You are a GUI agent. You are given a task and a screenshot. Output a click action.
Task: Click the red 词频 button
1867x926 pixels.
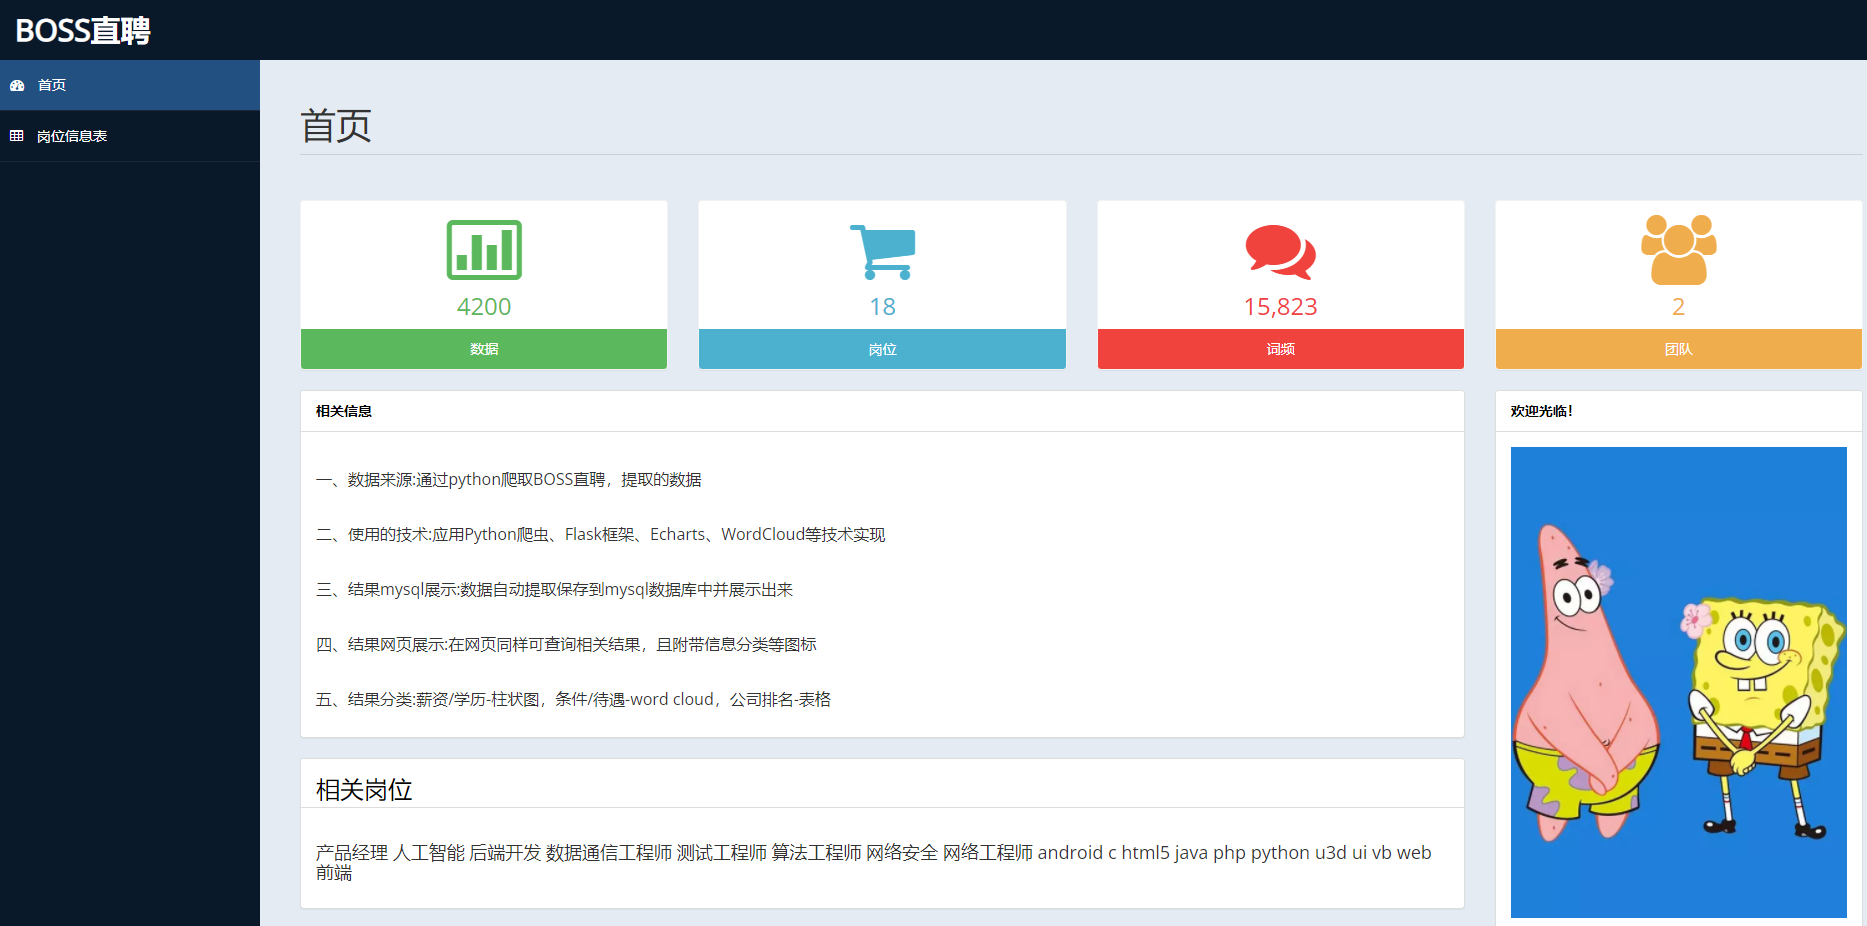[1281, 349]
